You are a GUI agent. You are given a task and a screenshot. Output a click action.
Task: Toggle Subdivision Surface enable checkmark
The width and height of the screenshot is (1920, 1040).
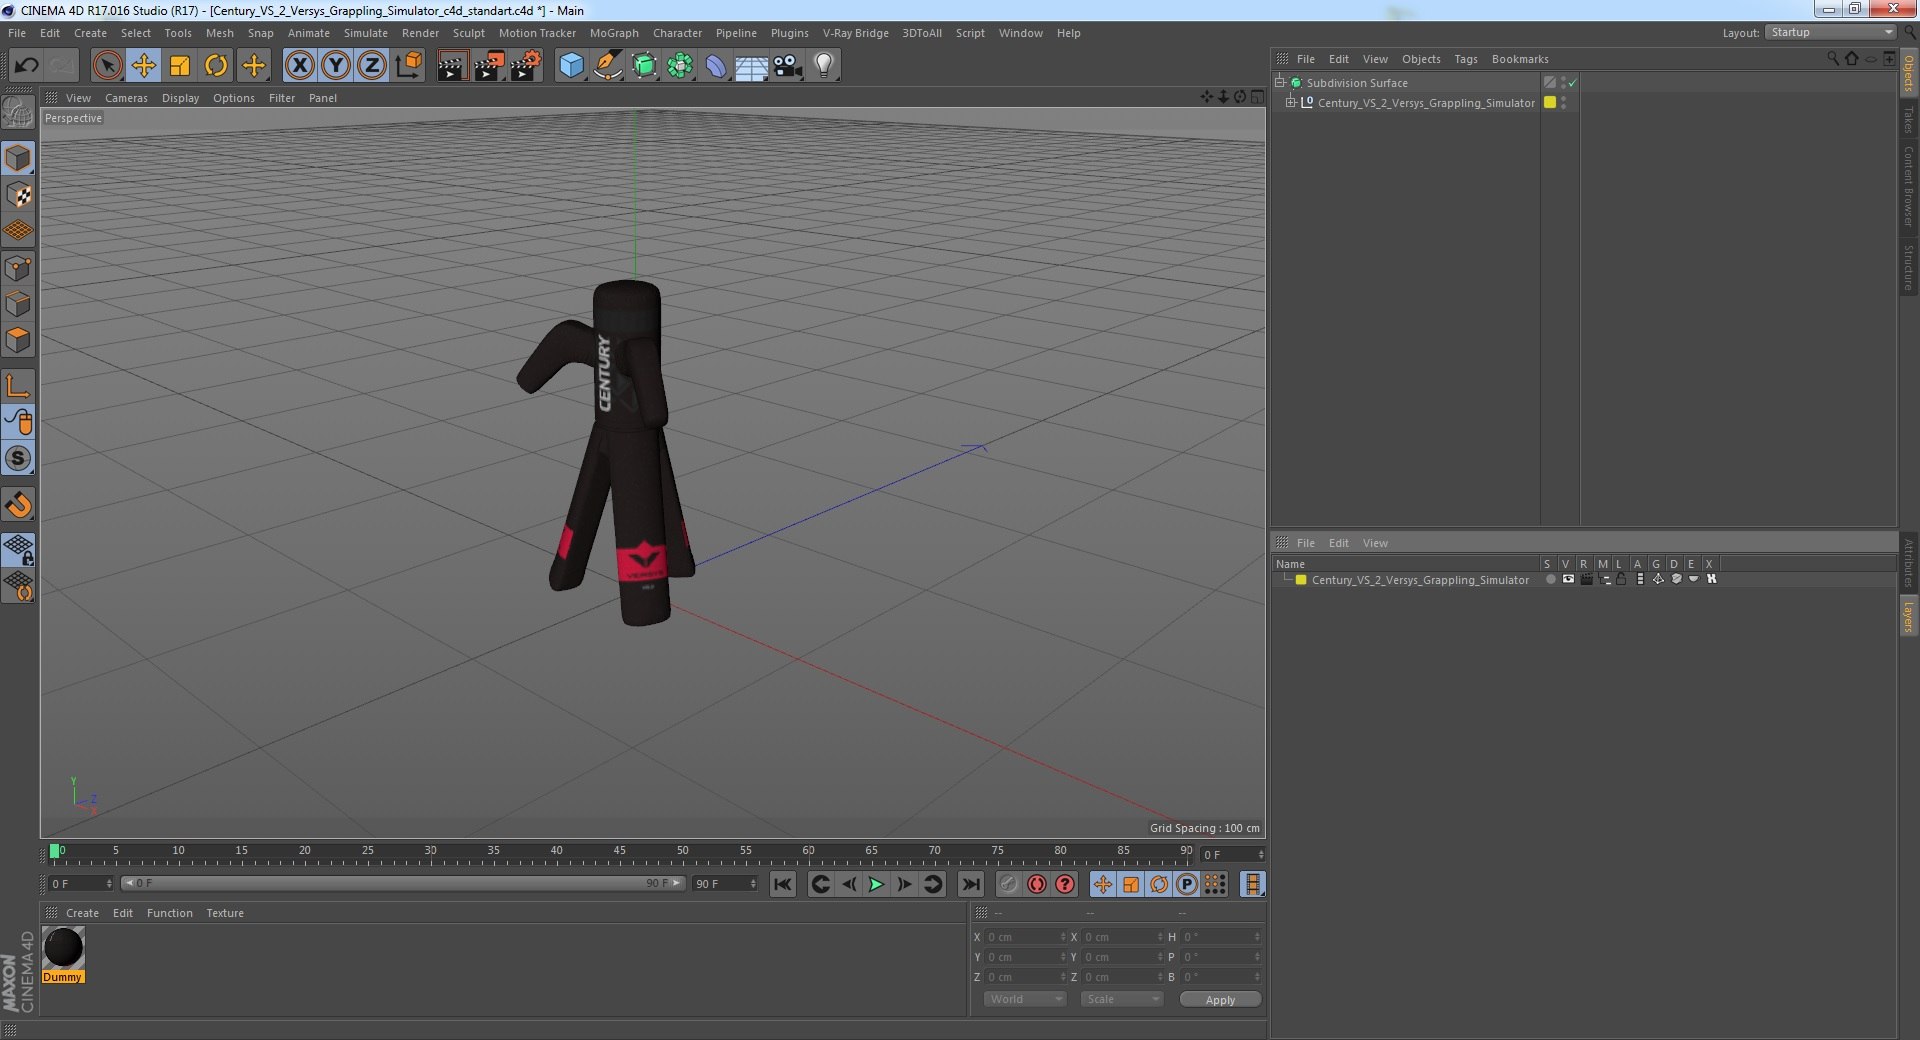(x=1572, y=83)
